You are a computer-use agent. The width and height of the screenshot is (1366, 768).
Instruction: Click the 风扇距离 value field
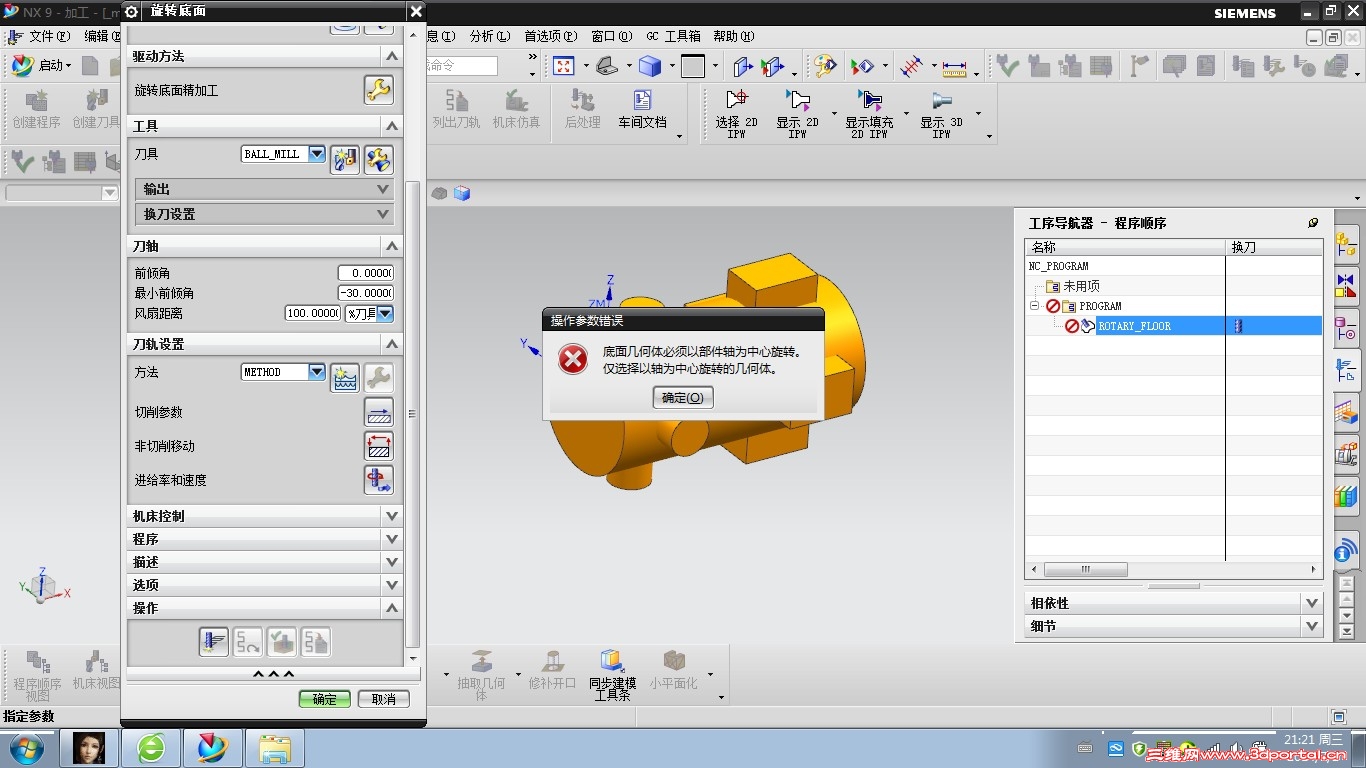314,314
